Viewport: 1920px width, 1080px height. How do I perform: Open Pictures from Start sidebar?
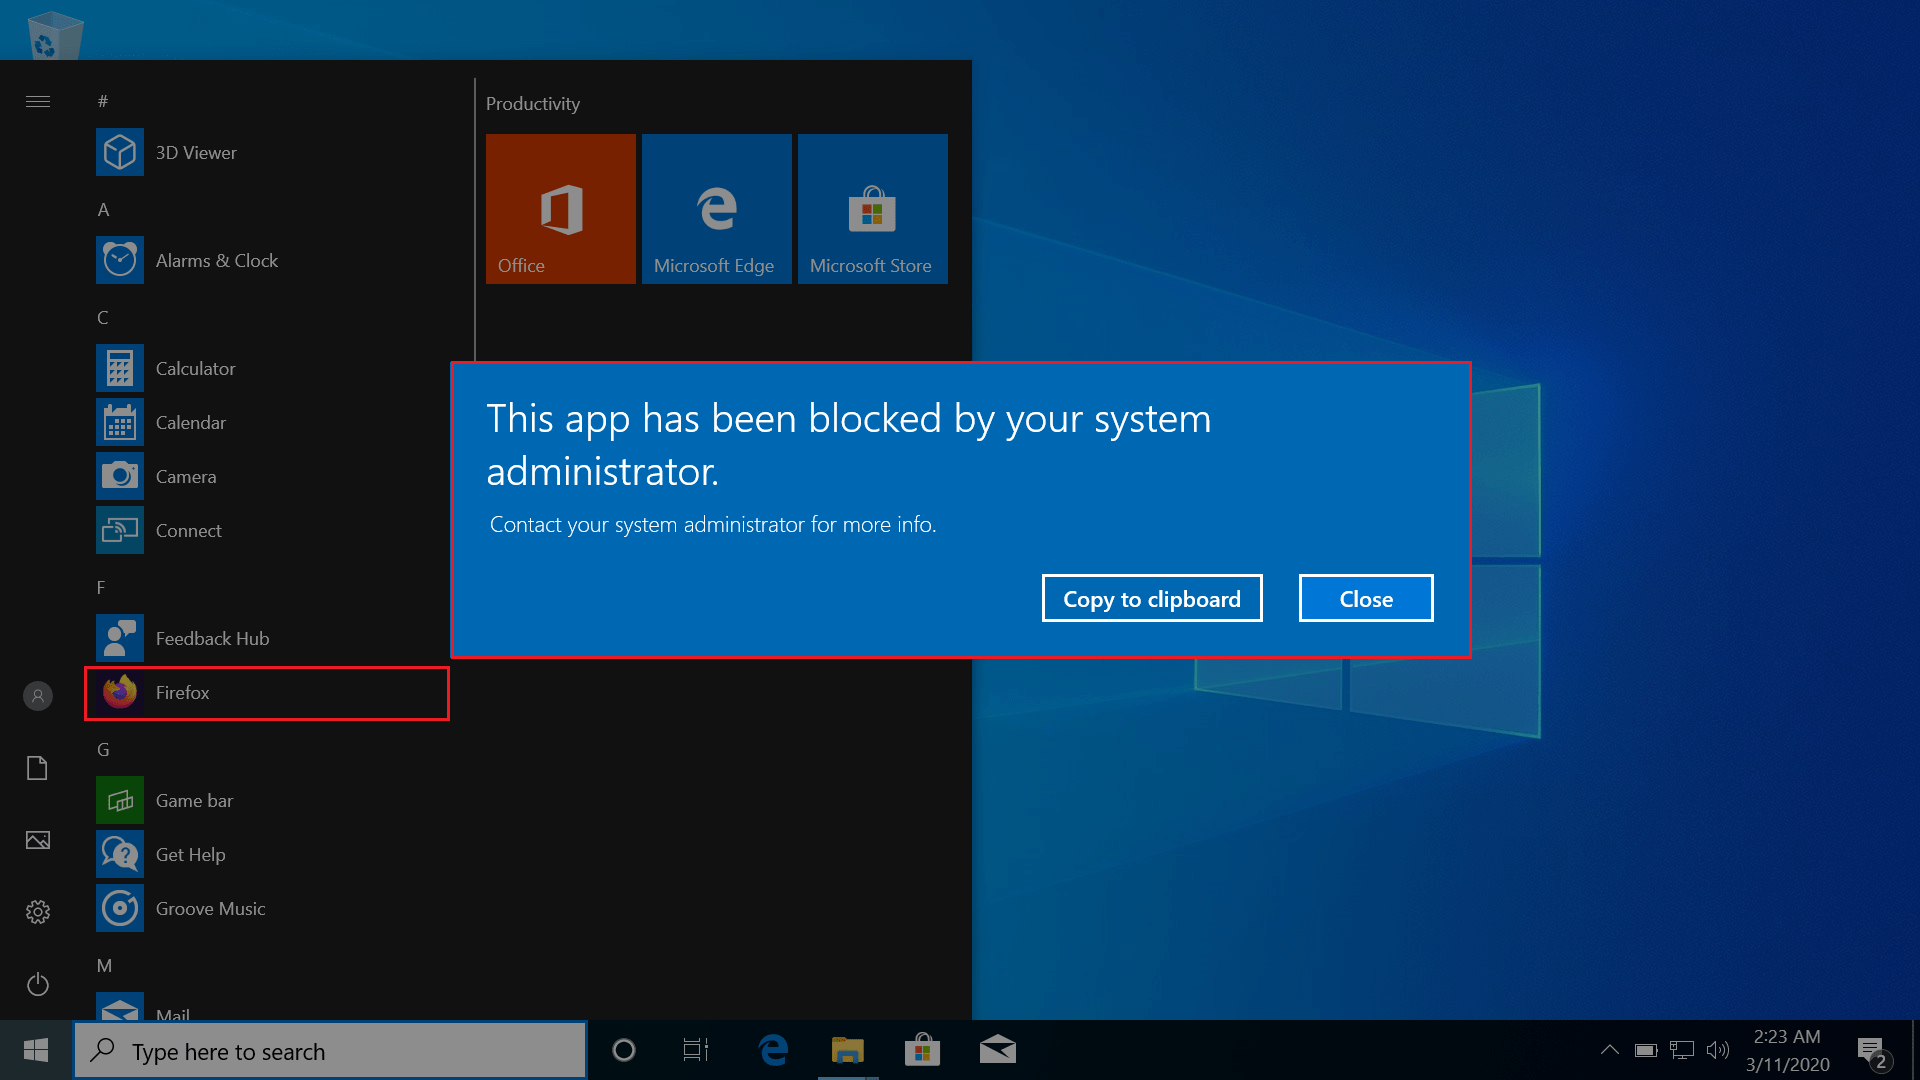[x=38, y=840]
